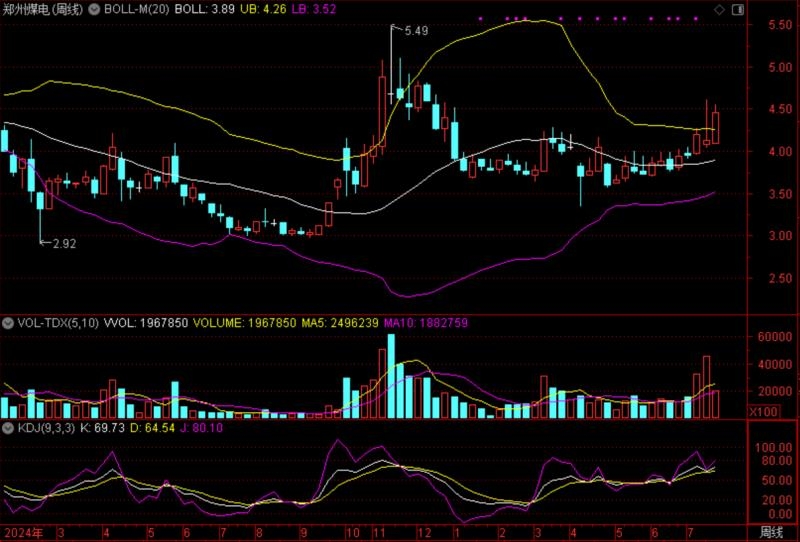
Task: Click month 10 on the time axis
Action: [353, 533]
